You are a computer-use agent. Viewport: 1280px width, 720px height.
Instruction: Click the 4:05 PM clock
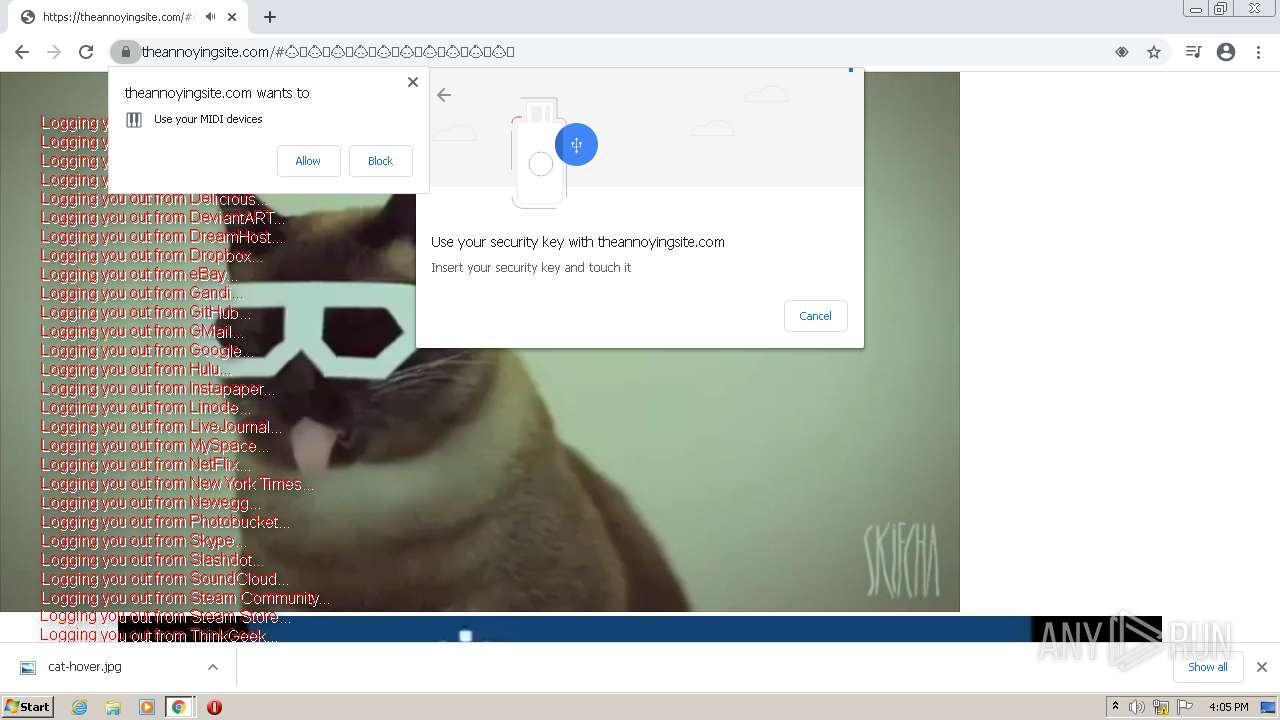tap(1228, 707)
